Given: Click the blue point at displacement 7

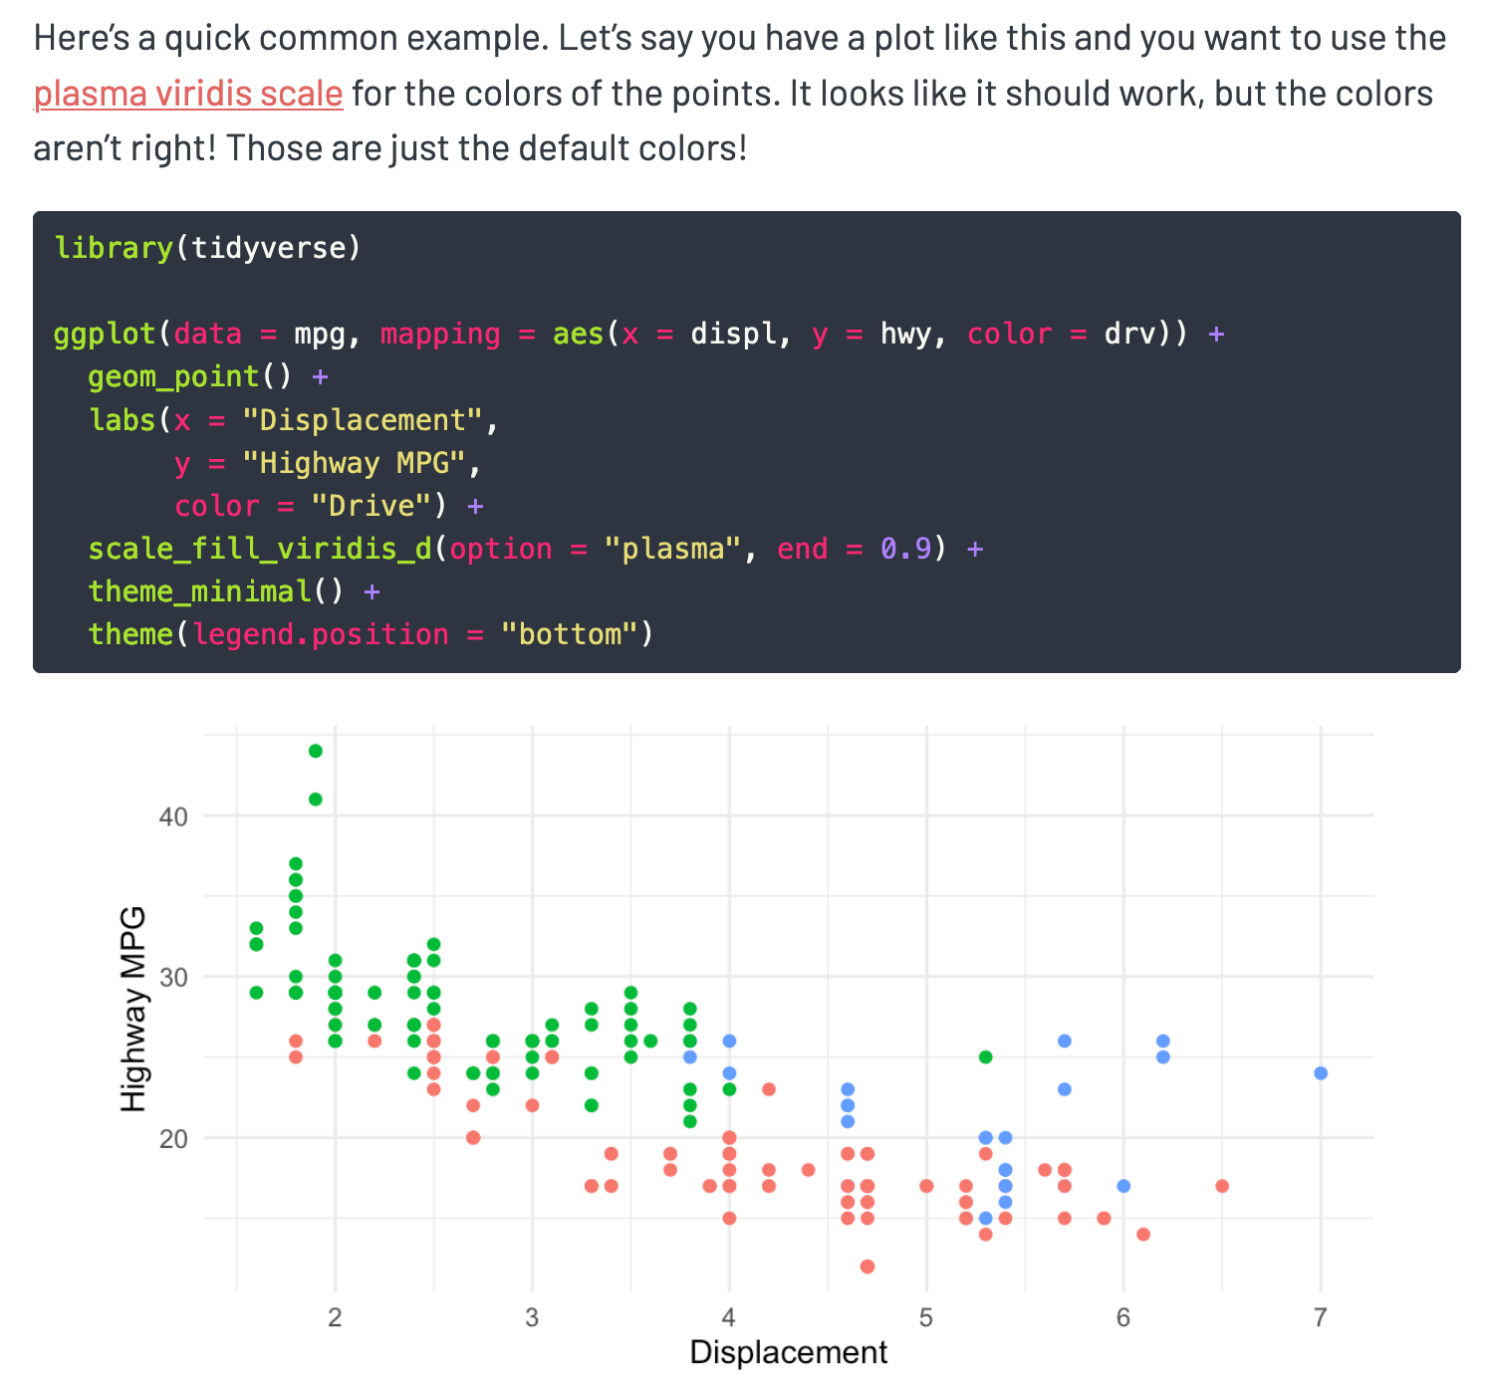Looking at the screenshot, I should pyautogui.click(x=1320, y=1073).
